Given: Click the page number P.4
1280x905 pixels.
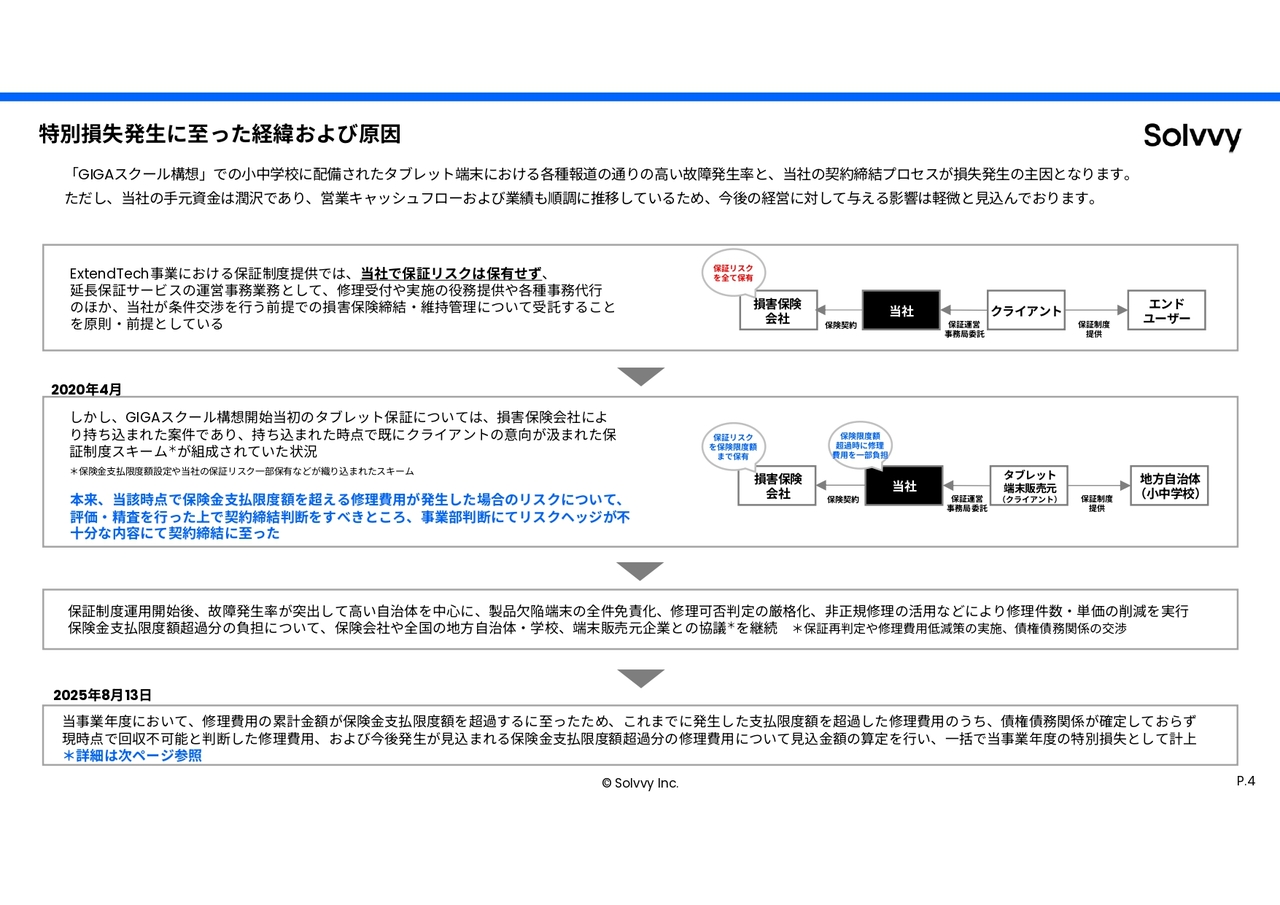Looking at the screenshot, I should click(x=1245, y=782).
